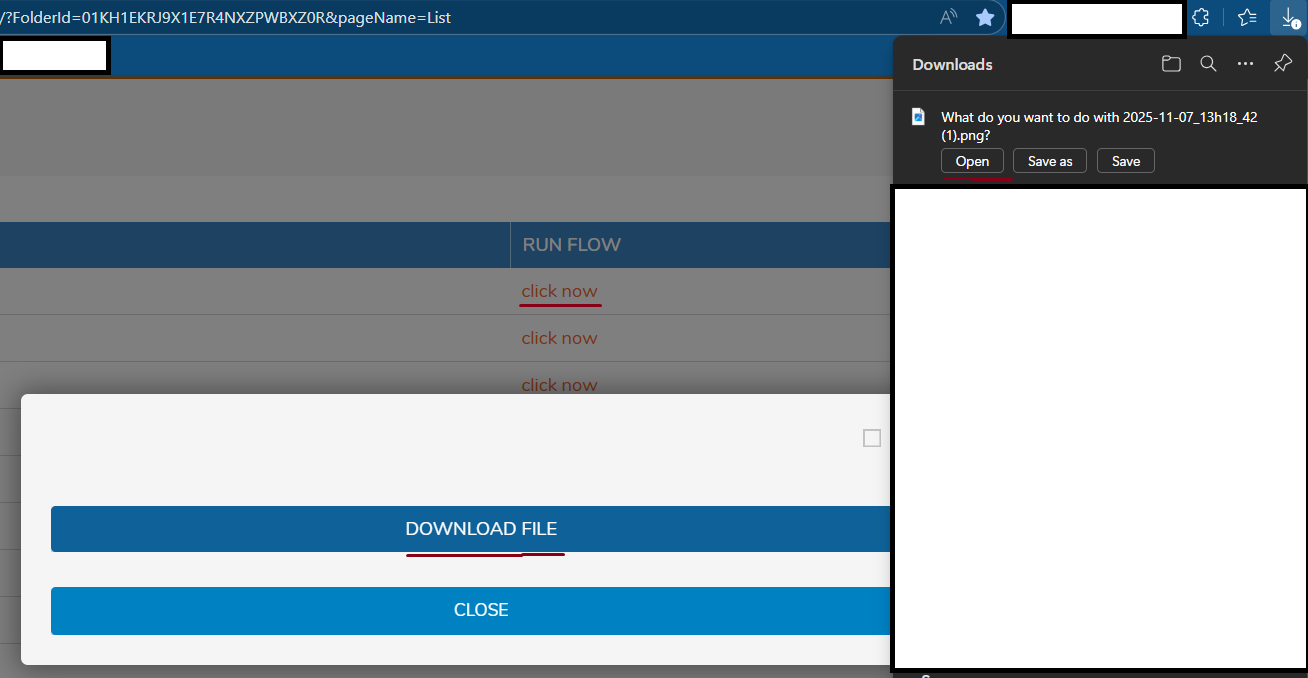This screenshot has width=1308, height=678.
Task: Open the browser Extensions puzzle icon
Action: click(x=1202, y=17)
